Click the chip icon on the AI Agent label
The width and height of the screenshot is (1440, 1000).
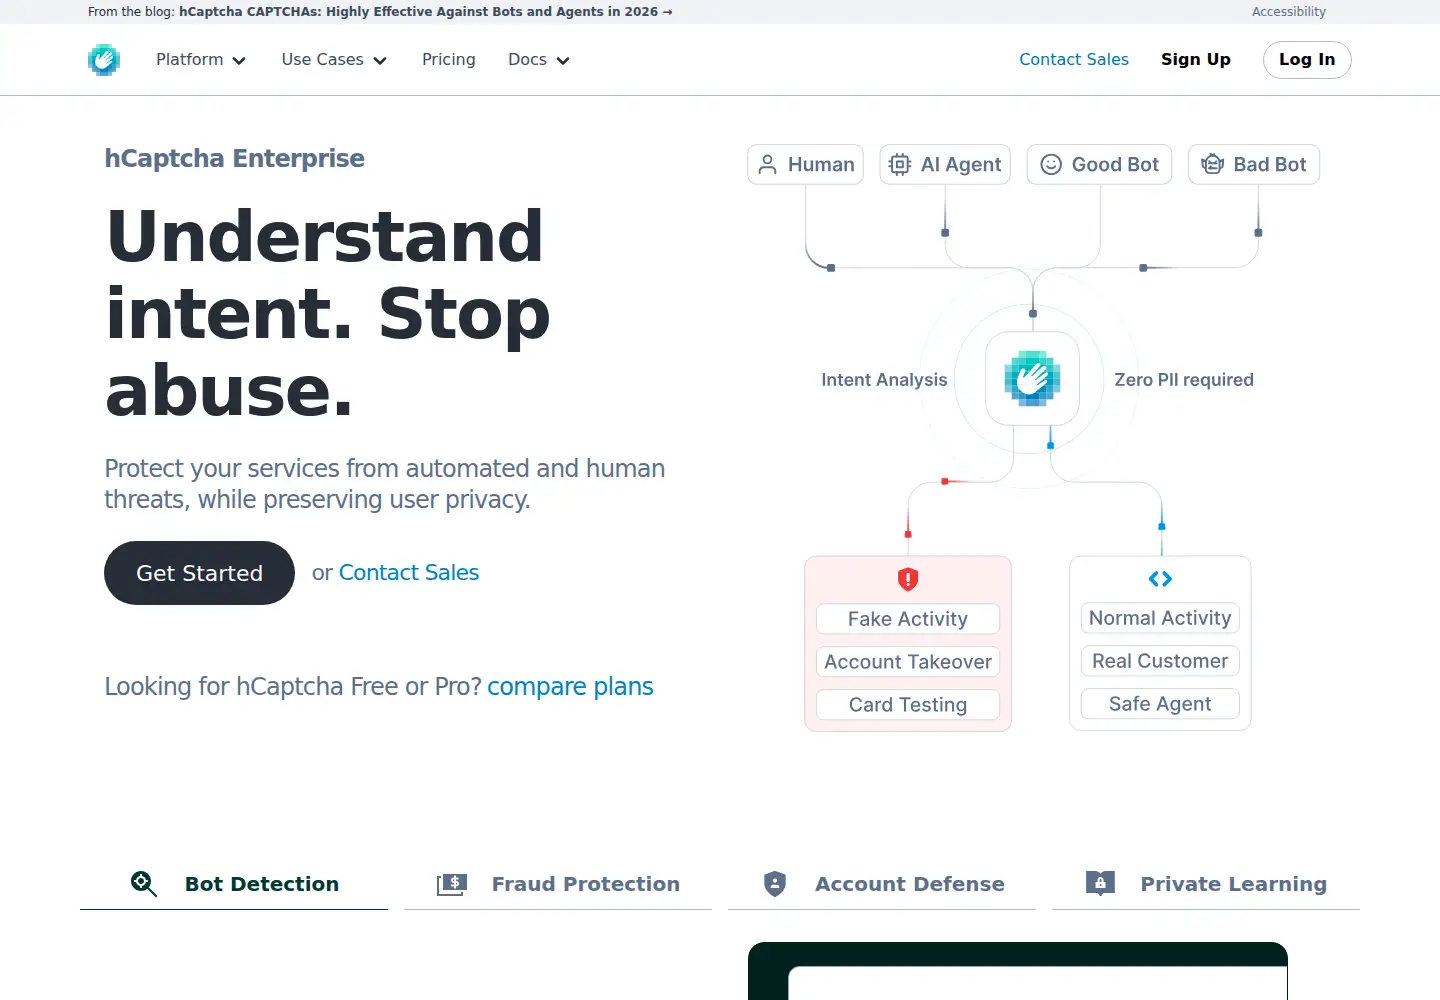[x=900, y=165]
